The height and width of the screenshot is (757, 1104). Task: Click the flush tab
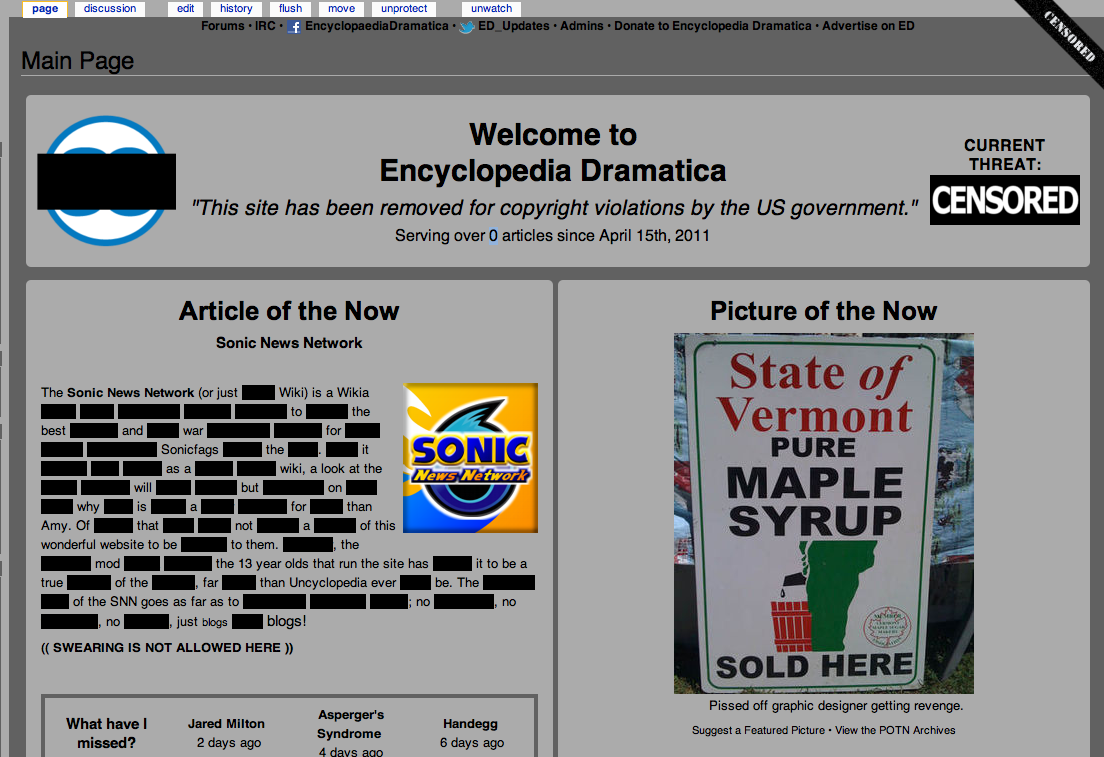pos(291,9)
